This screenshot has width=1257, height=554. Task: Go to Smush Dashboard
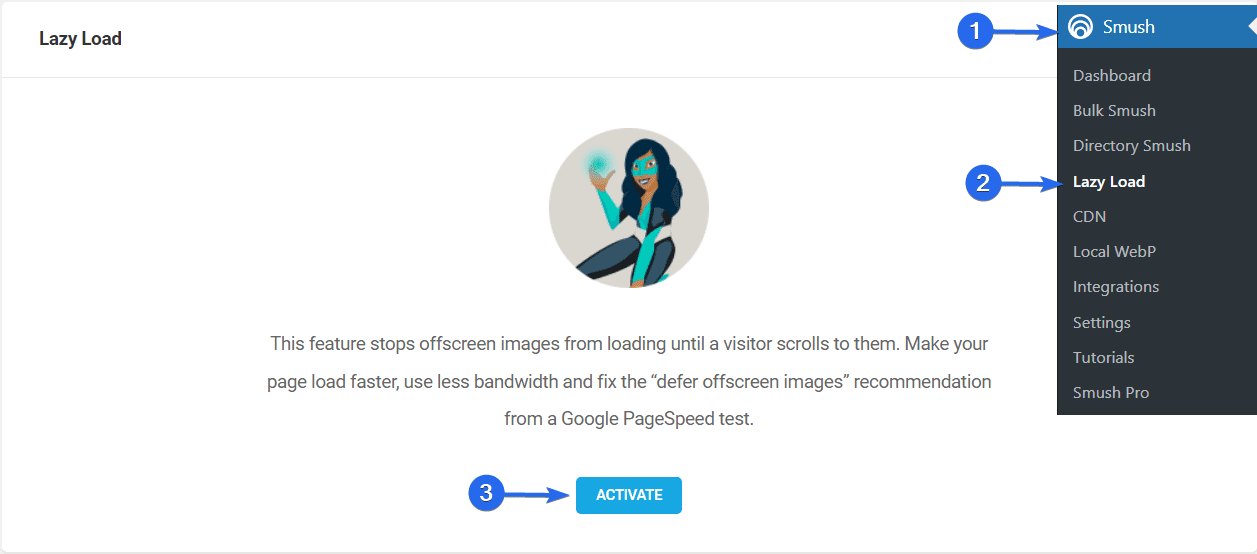click(1111, 75)
